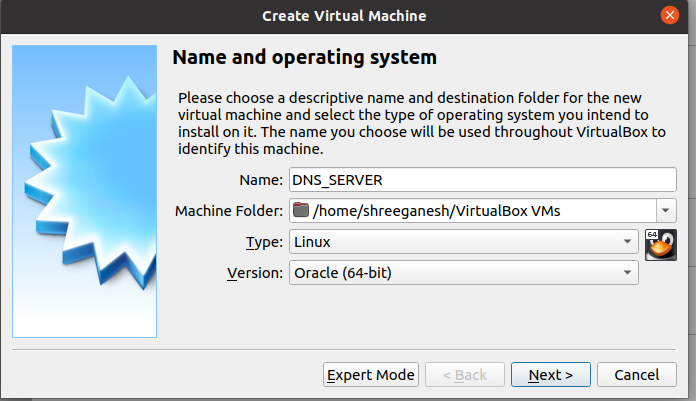Click the Oracle Linux 64-bit penguin icon
696x401 pixels.
[660, 245]
